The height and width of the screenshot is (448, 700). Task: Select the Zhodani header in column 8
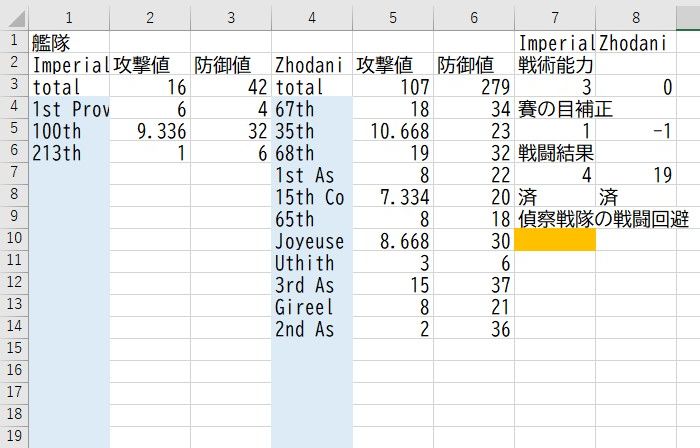[636, 42]
